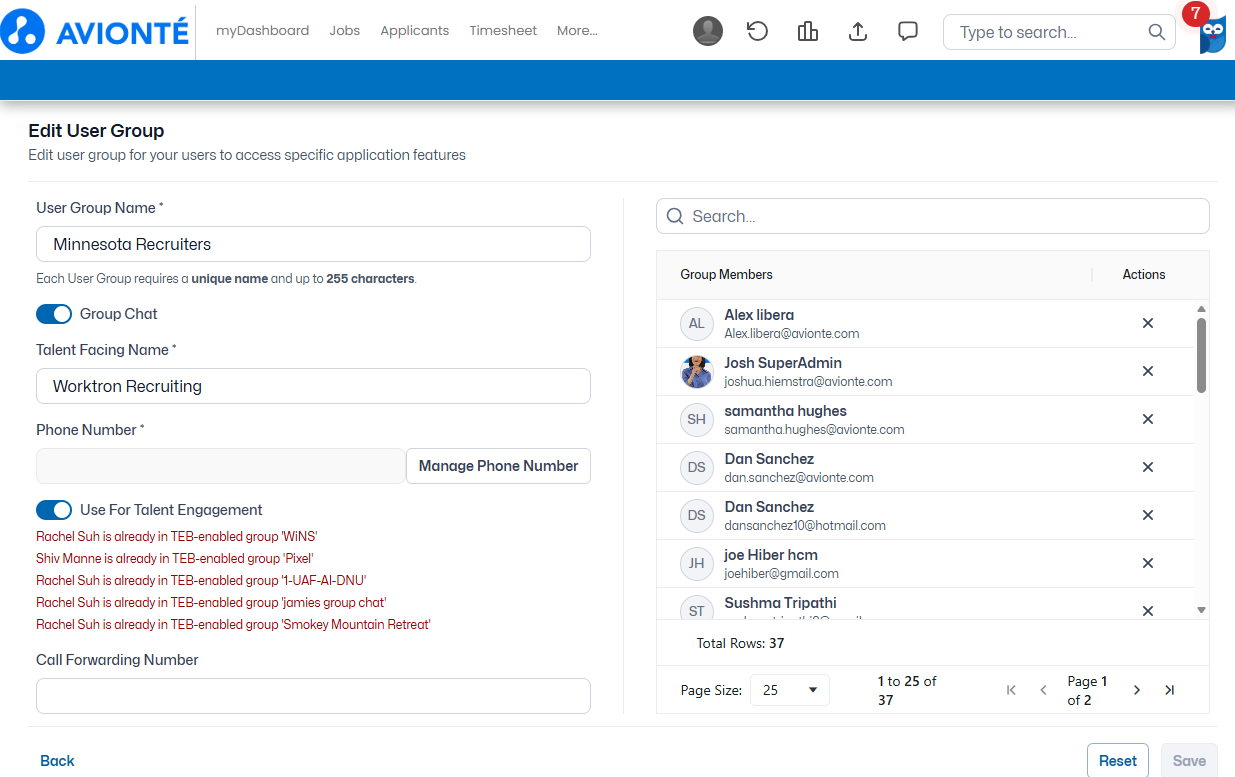Open the Page Size dropdown
This screenshot has height=777, width=1235.
point(790,690)
